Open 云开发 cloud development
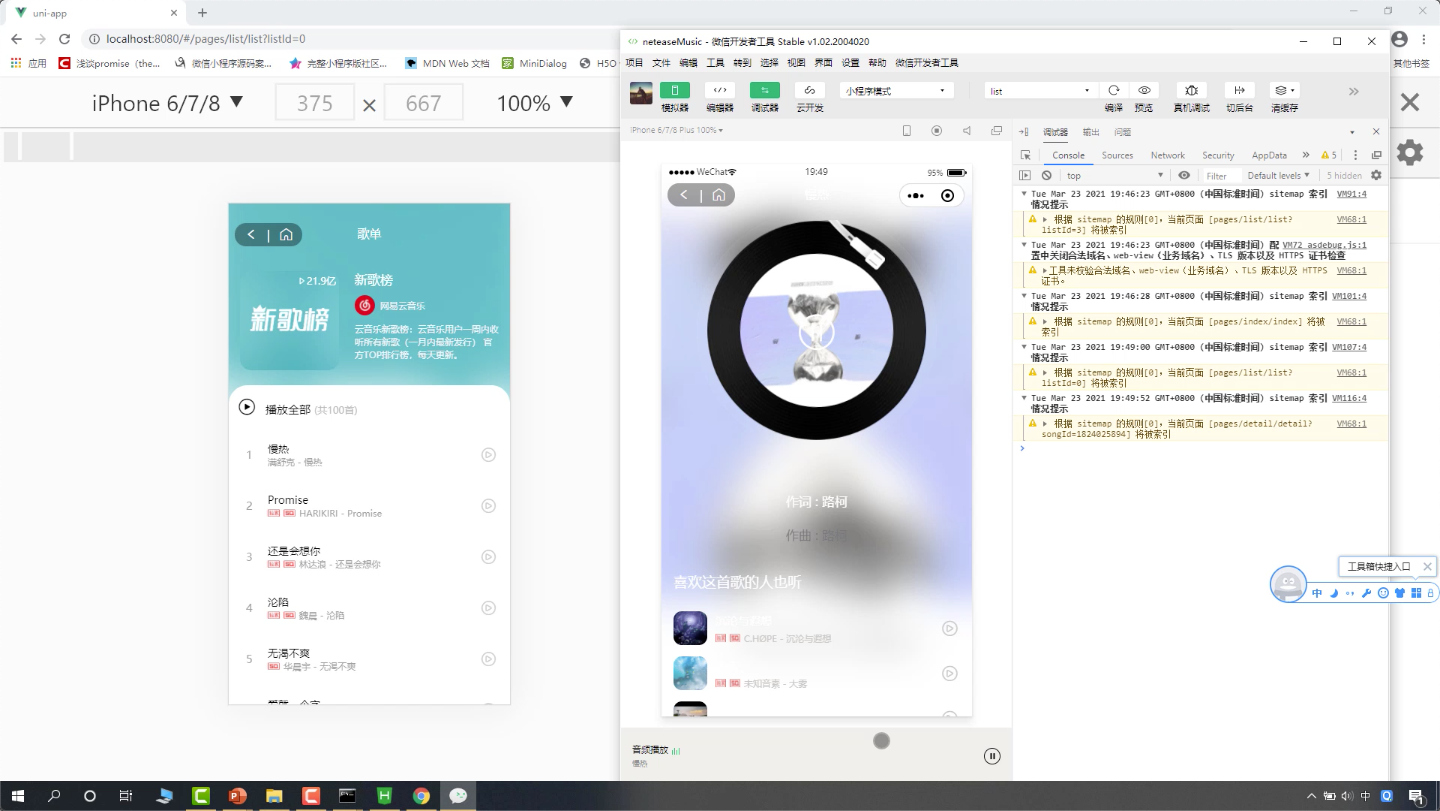Screen dimensions: 1440x811 [x=810, y=90]
